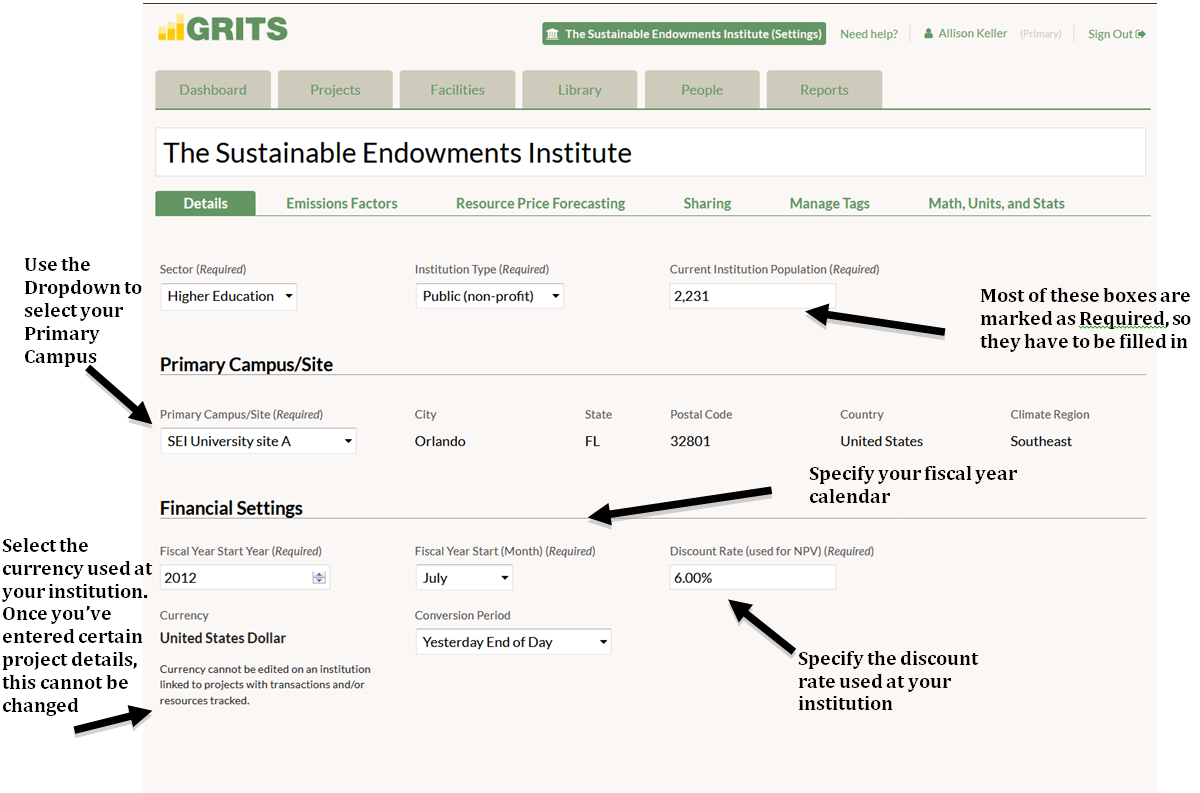The height and width of the screenshot is (793, 1200).
Task: Click the Financial Settings section heading
Action: (x=231, y=508)
